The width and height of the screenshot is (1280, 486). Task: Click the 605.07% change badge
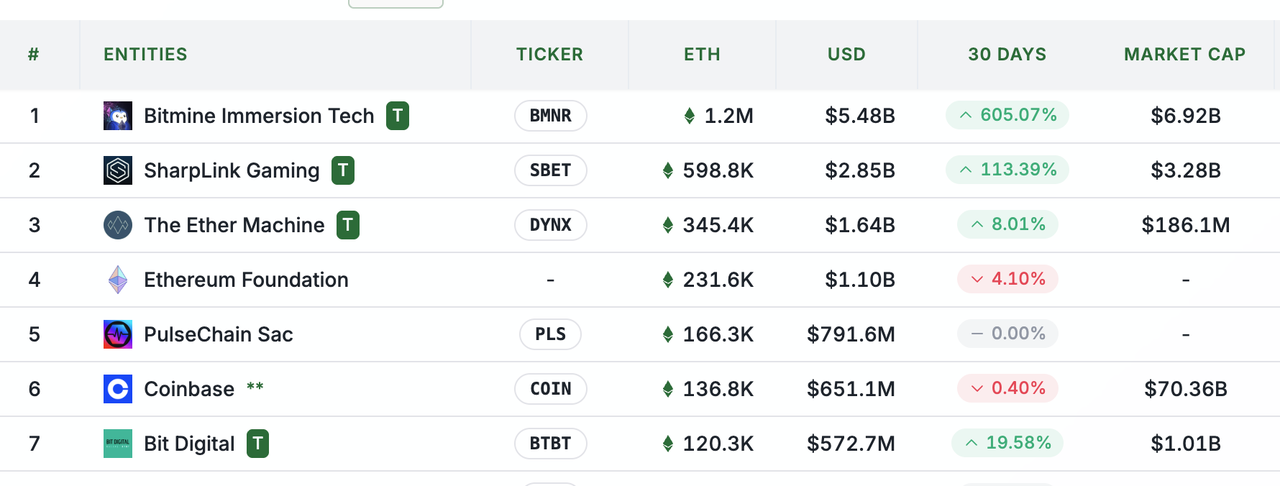tap(1007, 116)
